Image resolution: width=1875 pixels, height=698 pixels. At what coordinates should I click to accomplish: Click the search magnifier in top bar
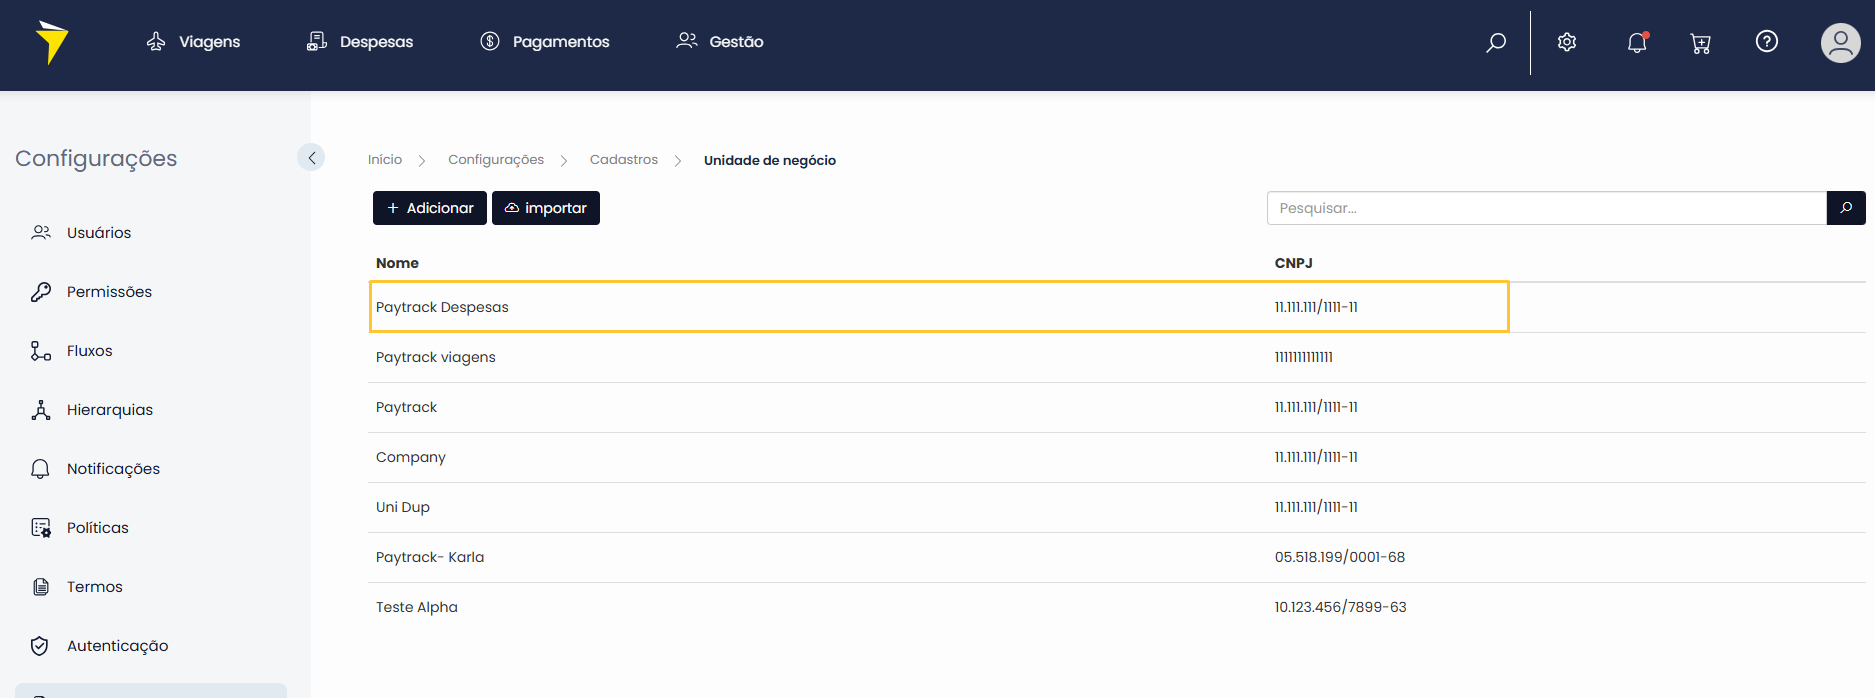[x=1496, y=42]
